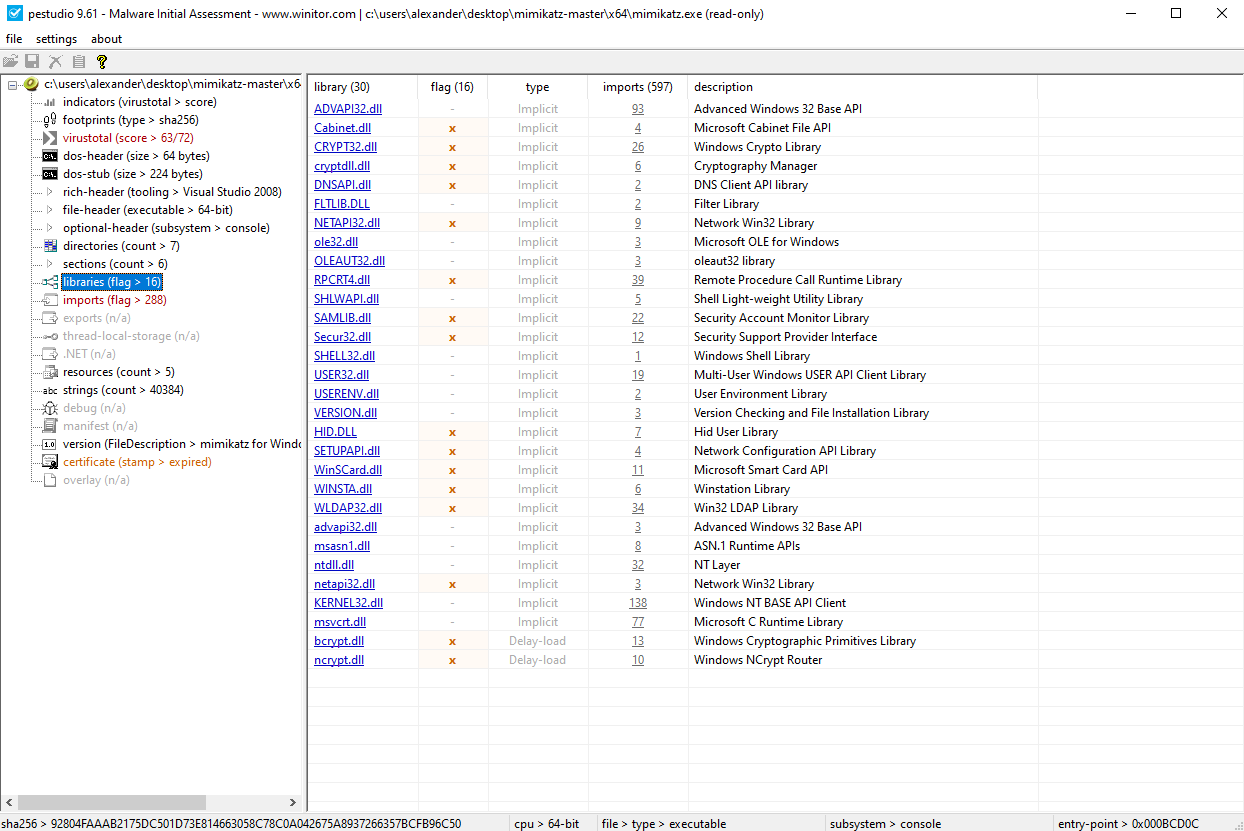Expand the rich-header node arrow
Viewport: 1244px width, 831px height.
(51, 192)
